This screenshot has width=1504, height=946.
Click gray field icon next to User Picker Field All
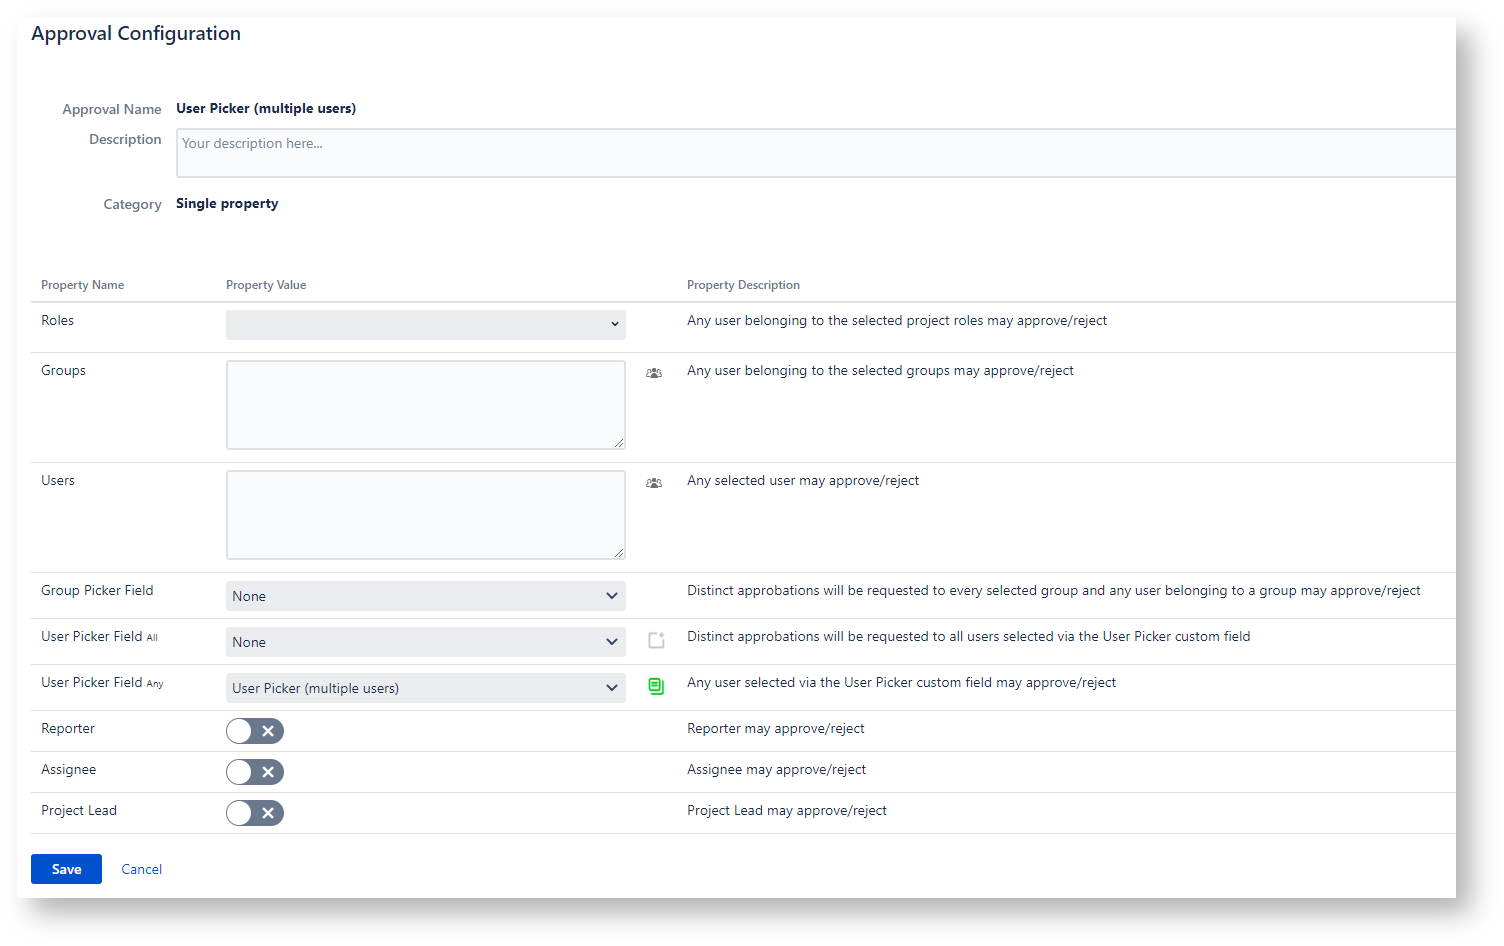pyautogui.click(x=656, y=641)
